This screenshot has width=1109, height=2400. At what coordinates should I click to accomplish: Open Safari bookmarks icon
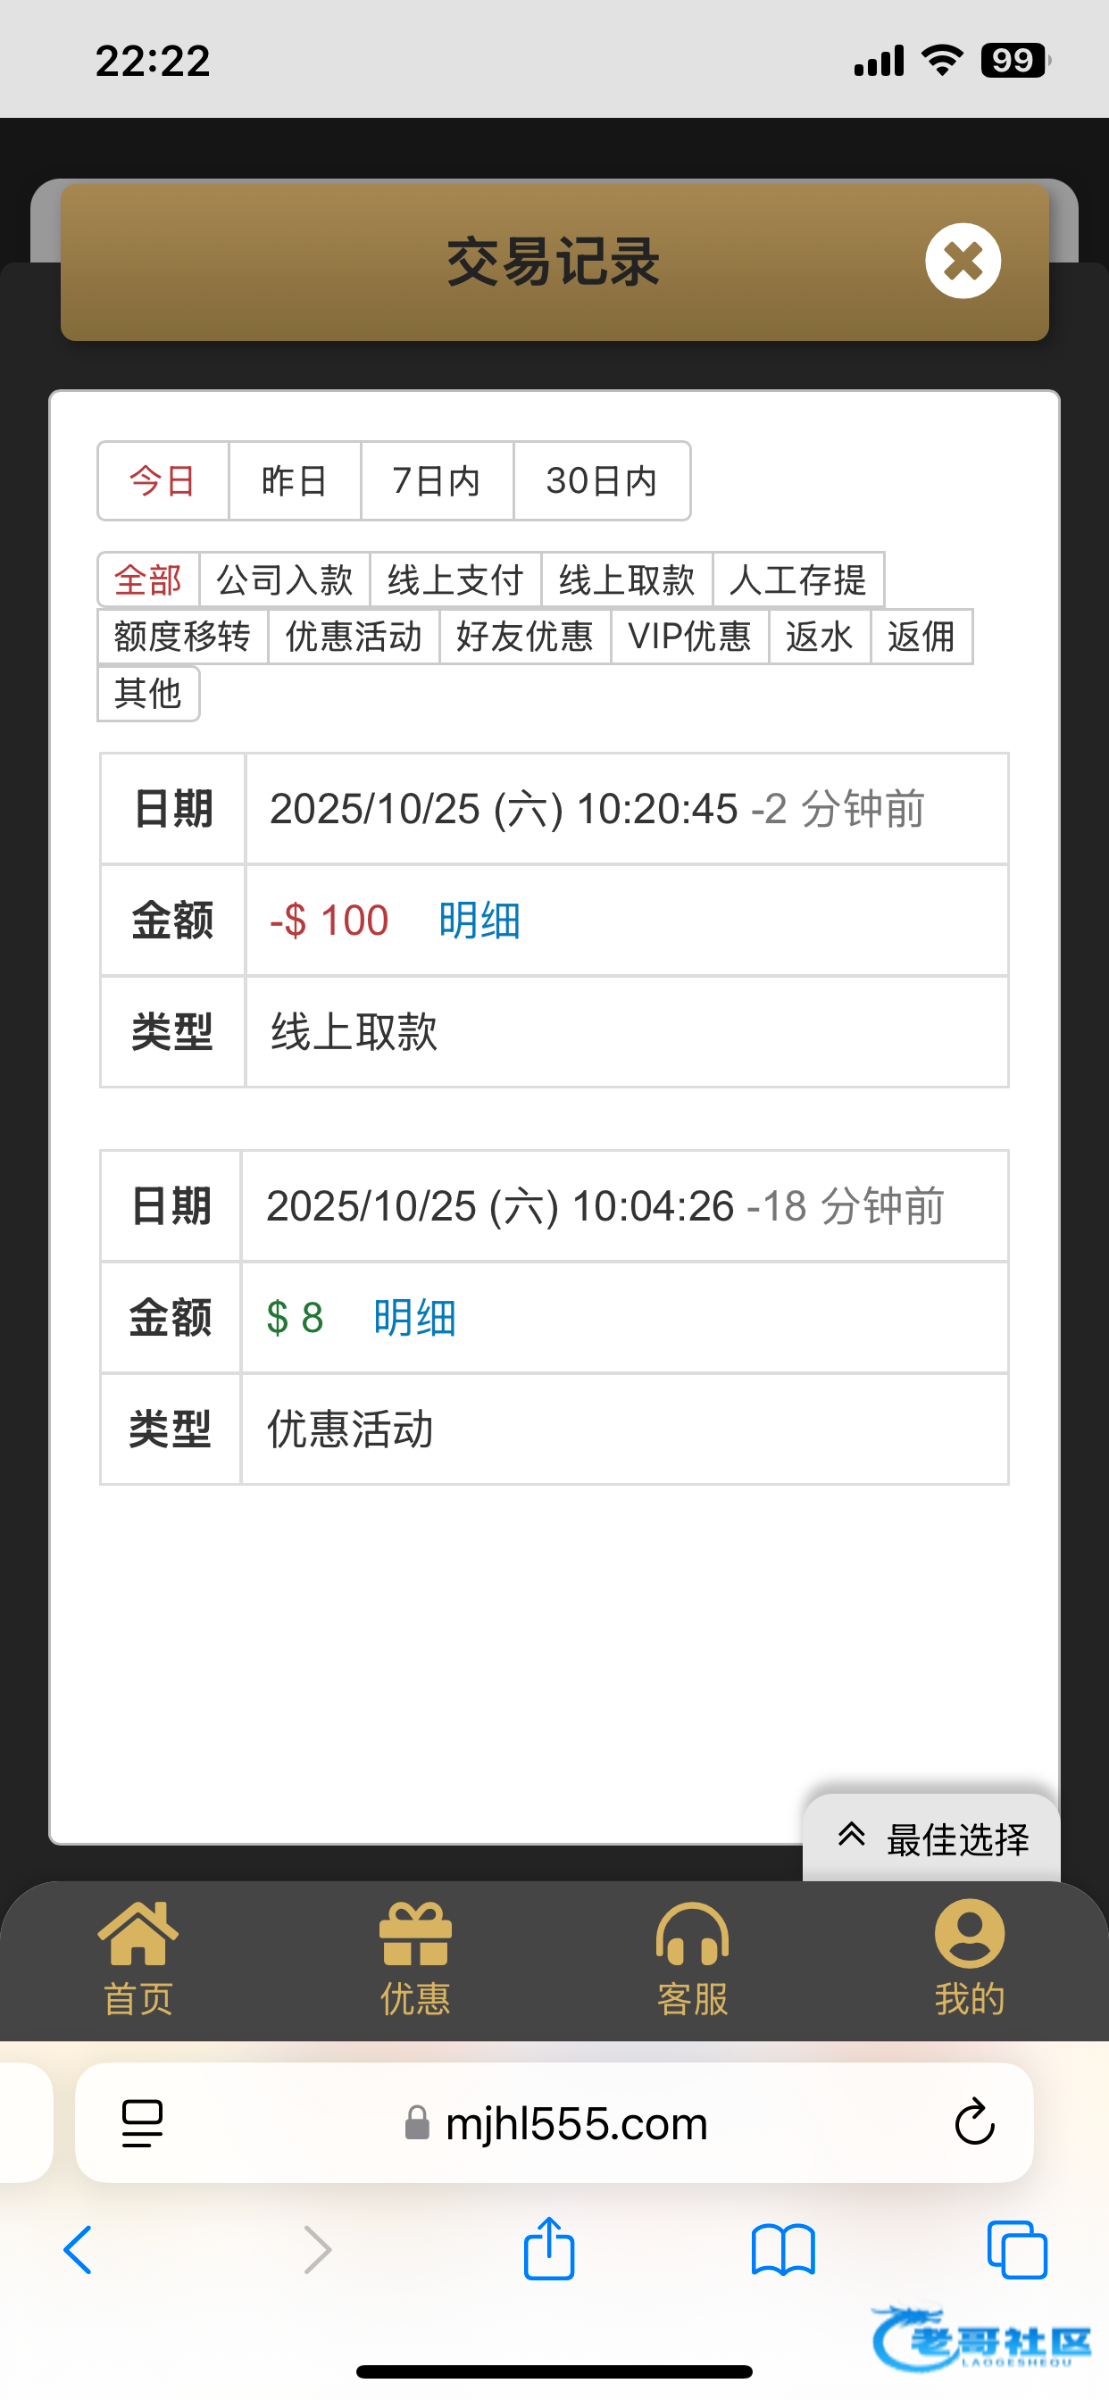pyautogui.click(x=783, y=2250)
